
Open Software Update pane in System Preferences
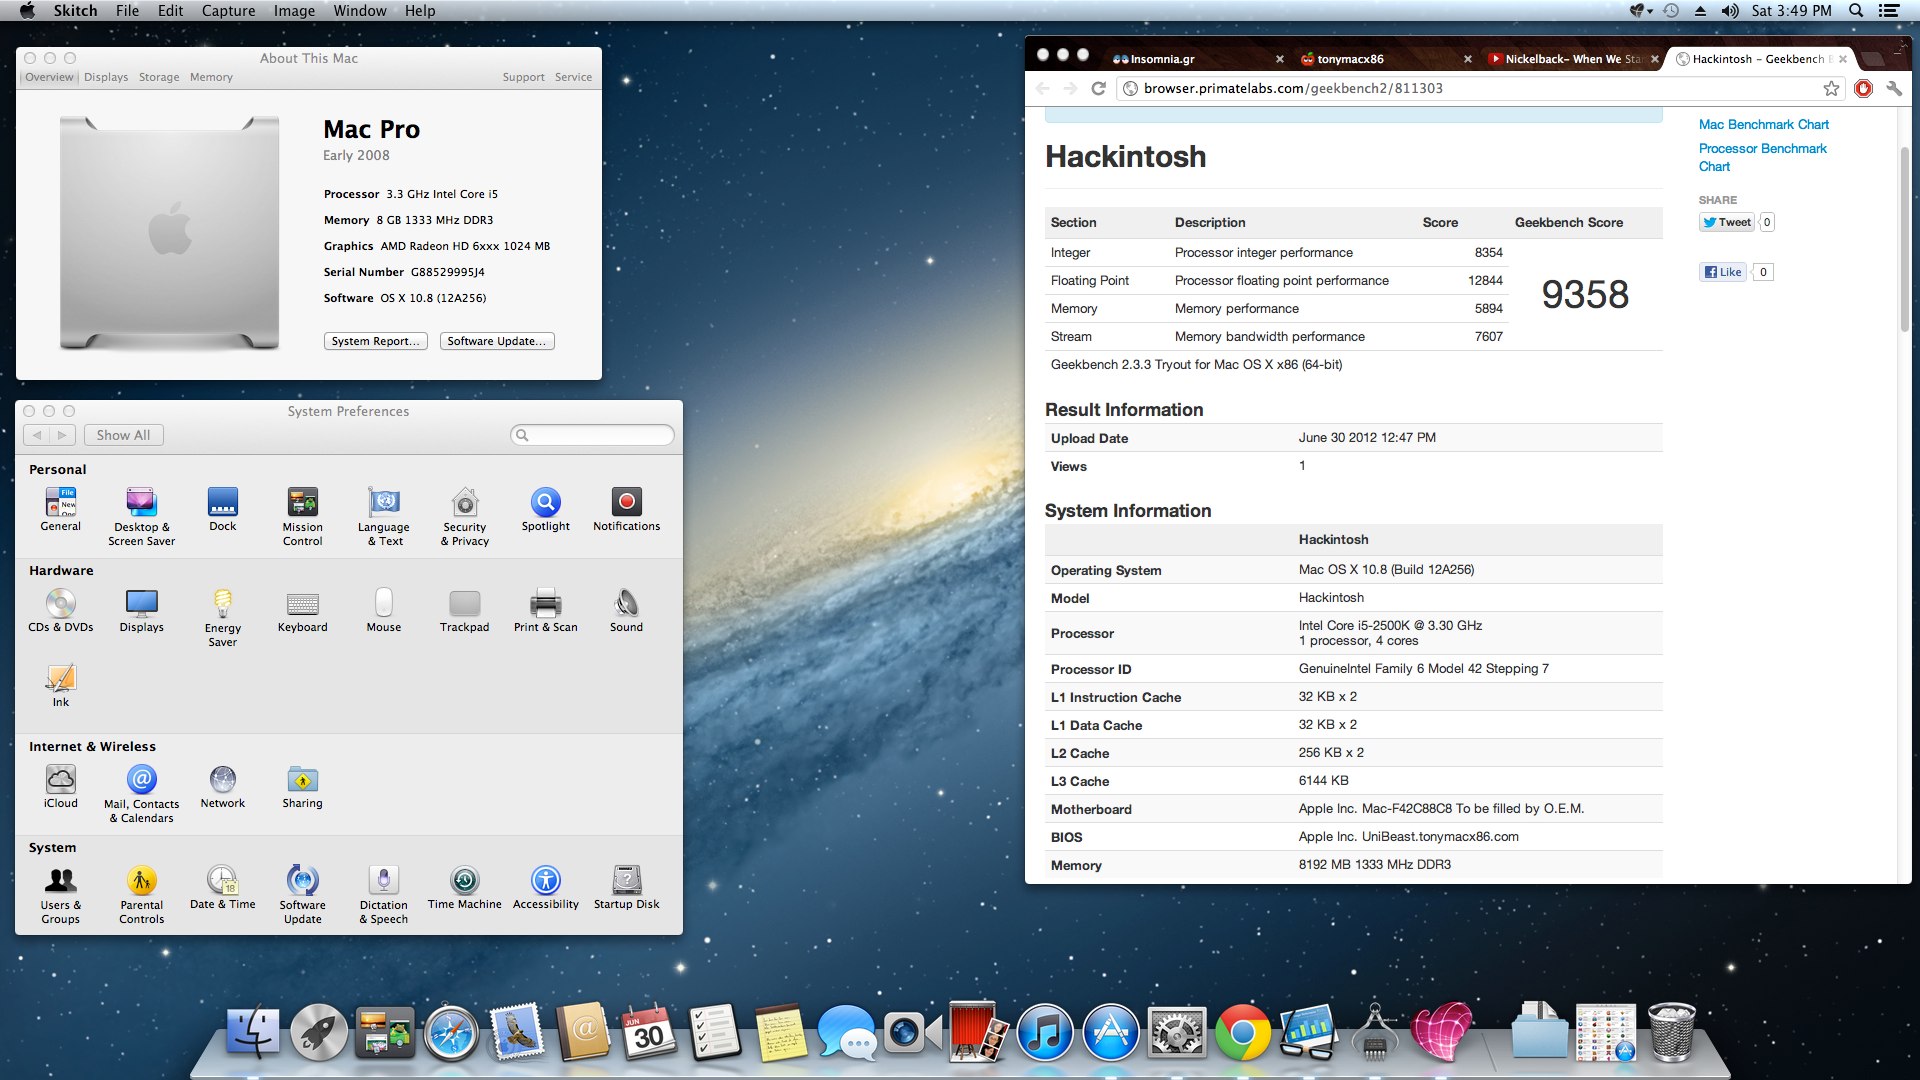pos(302,894)
